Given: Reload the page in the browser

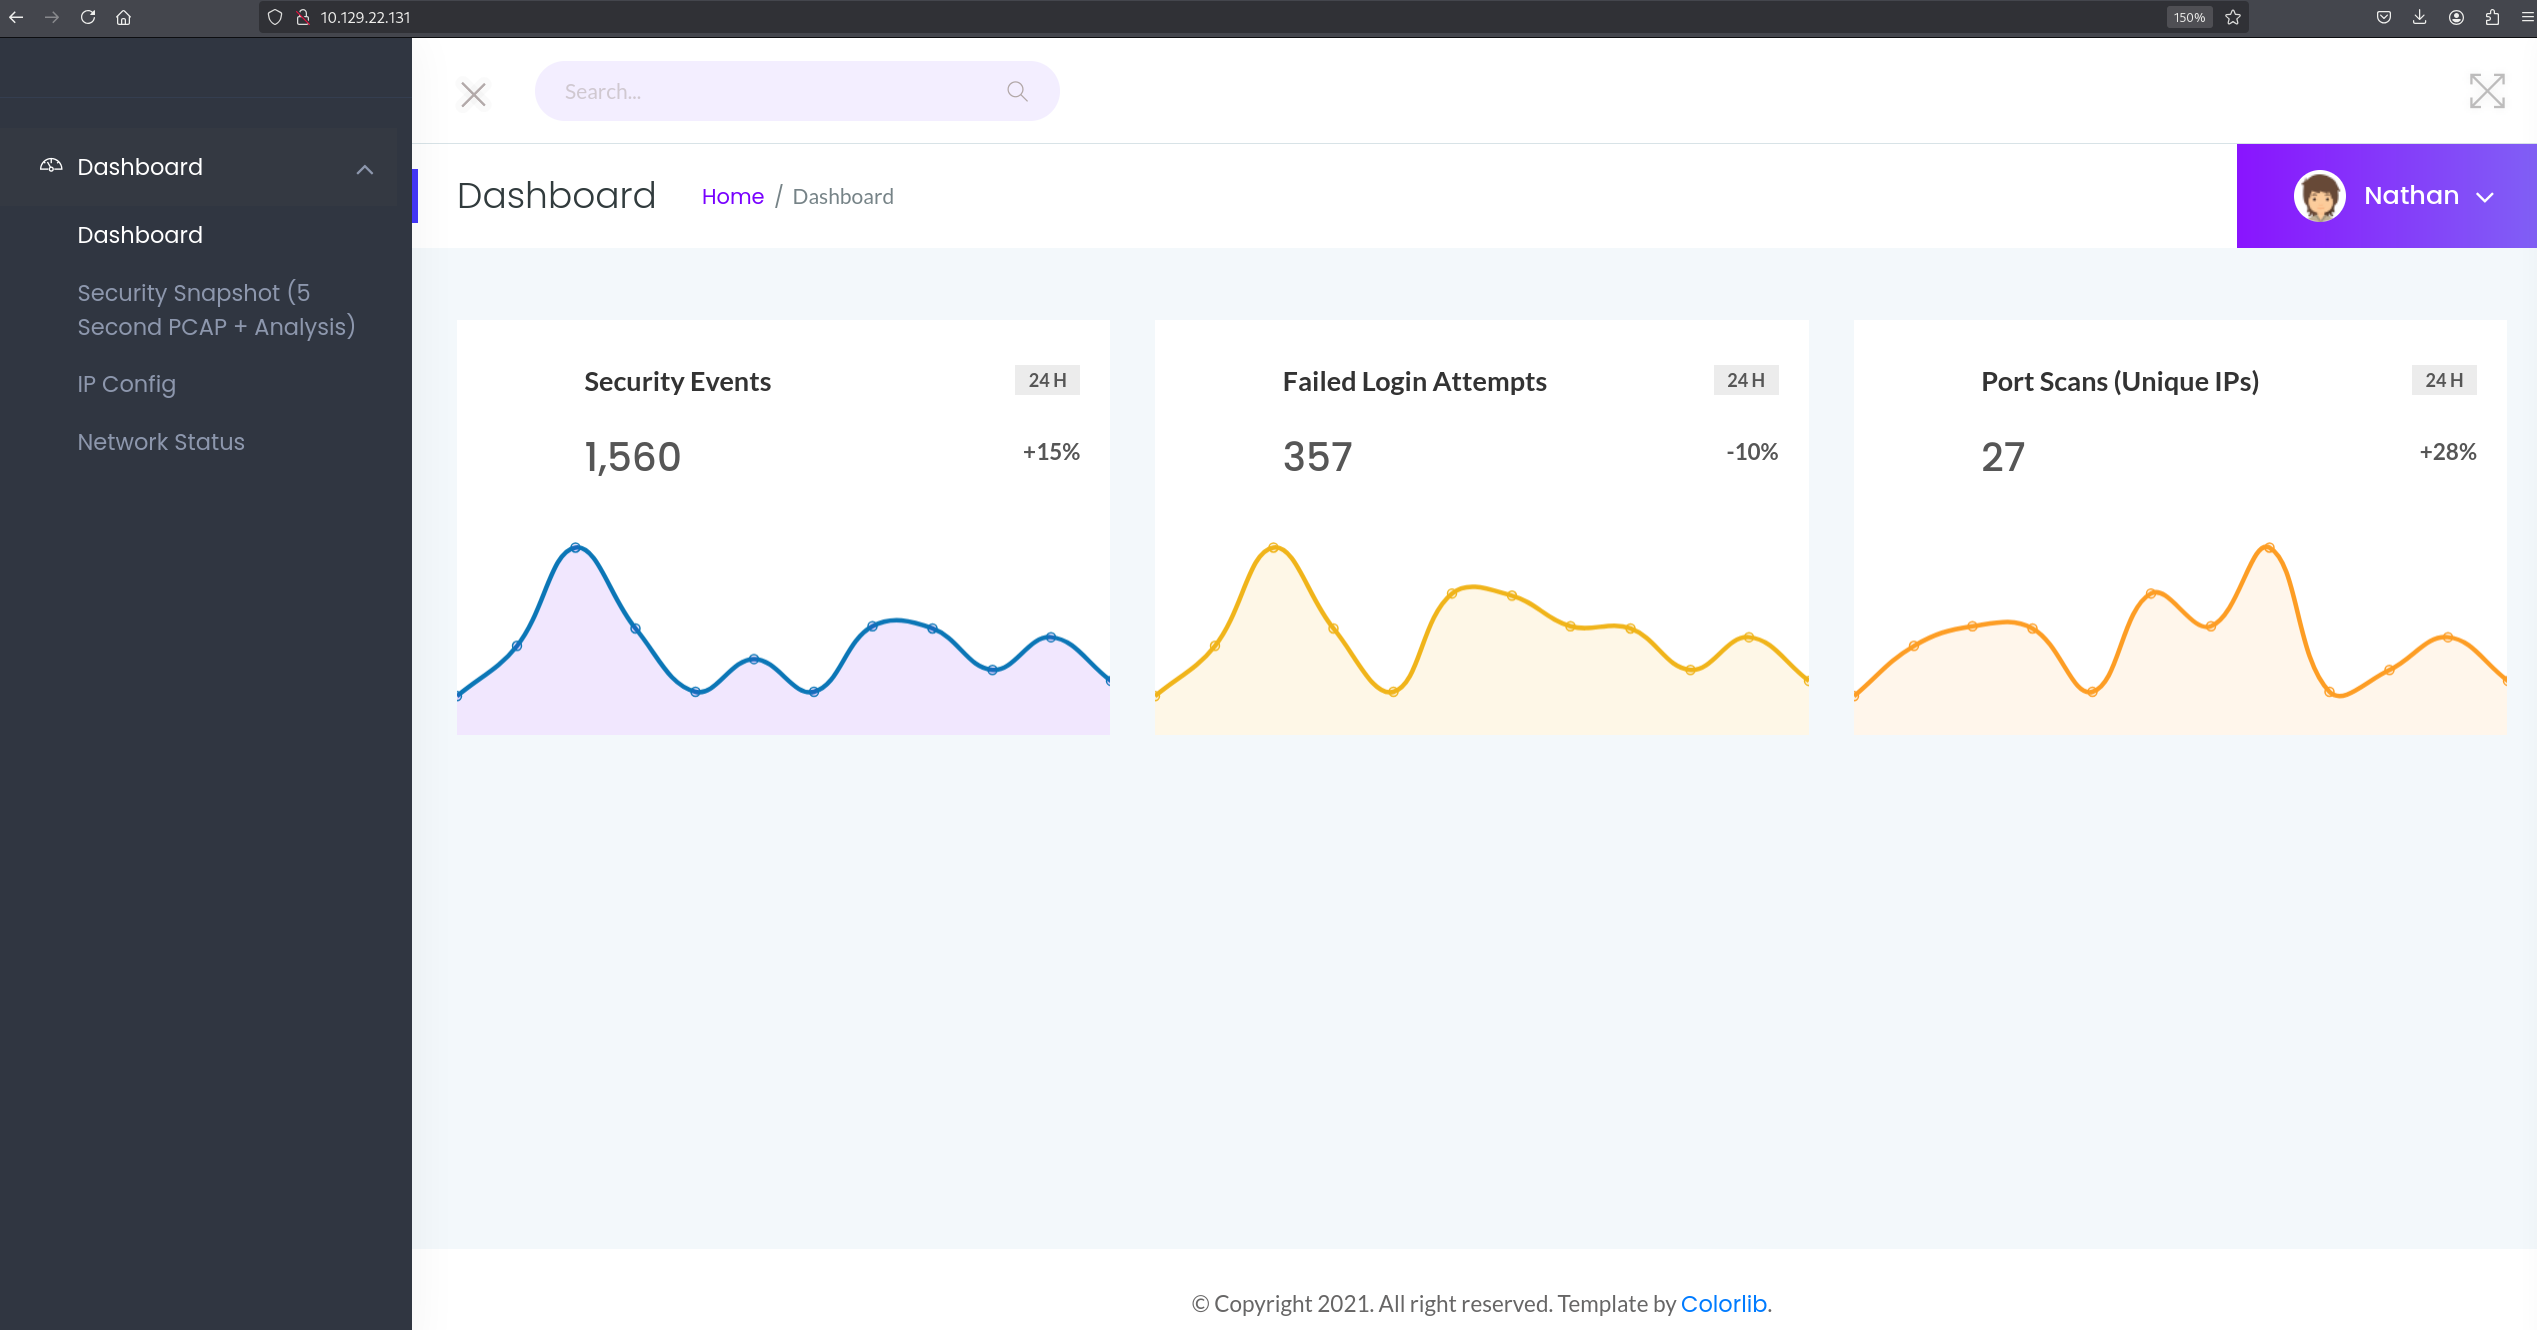Looking at the screenshot, I should (x=88, y=17).
